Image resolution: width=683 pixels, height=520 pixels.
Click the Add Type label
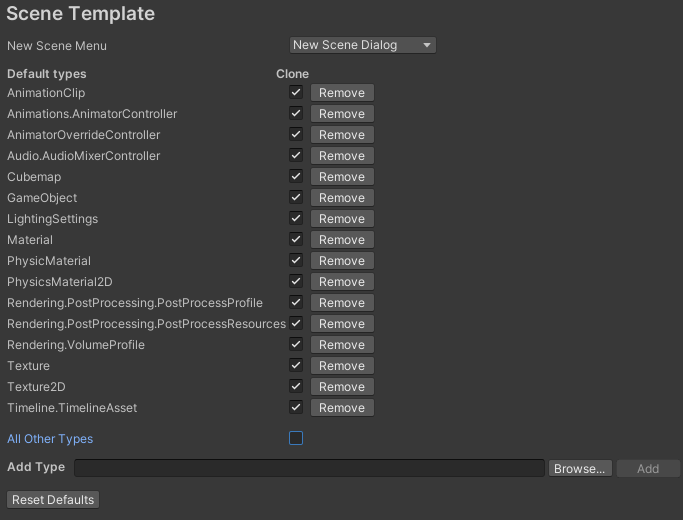(x=36, y=467)
